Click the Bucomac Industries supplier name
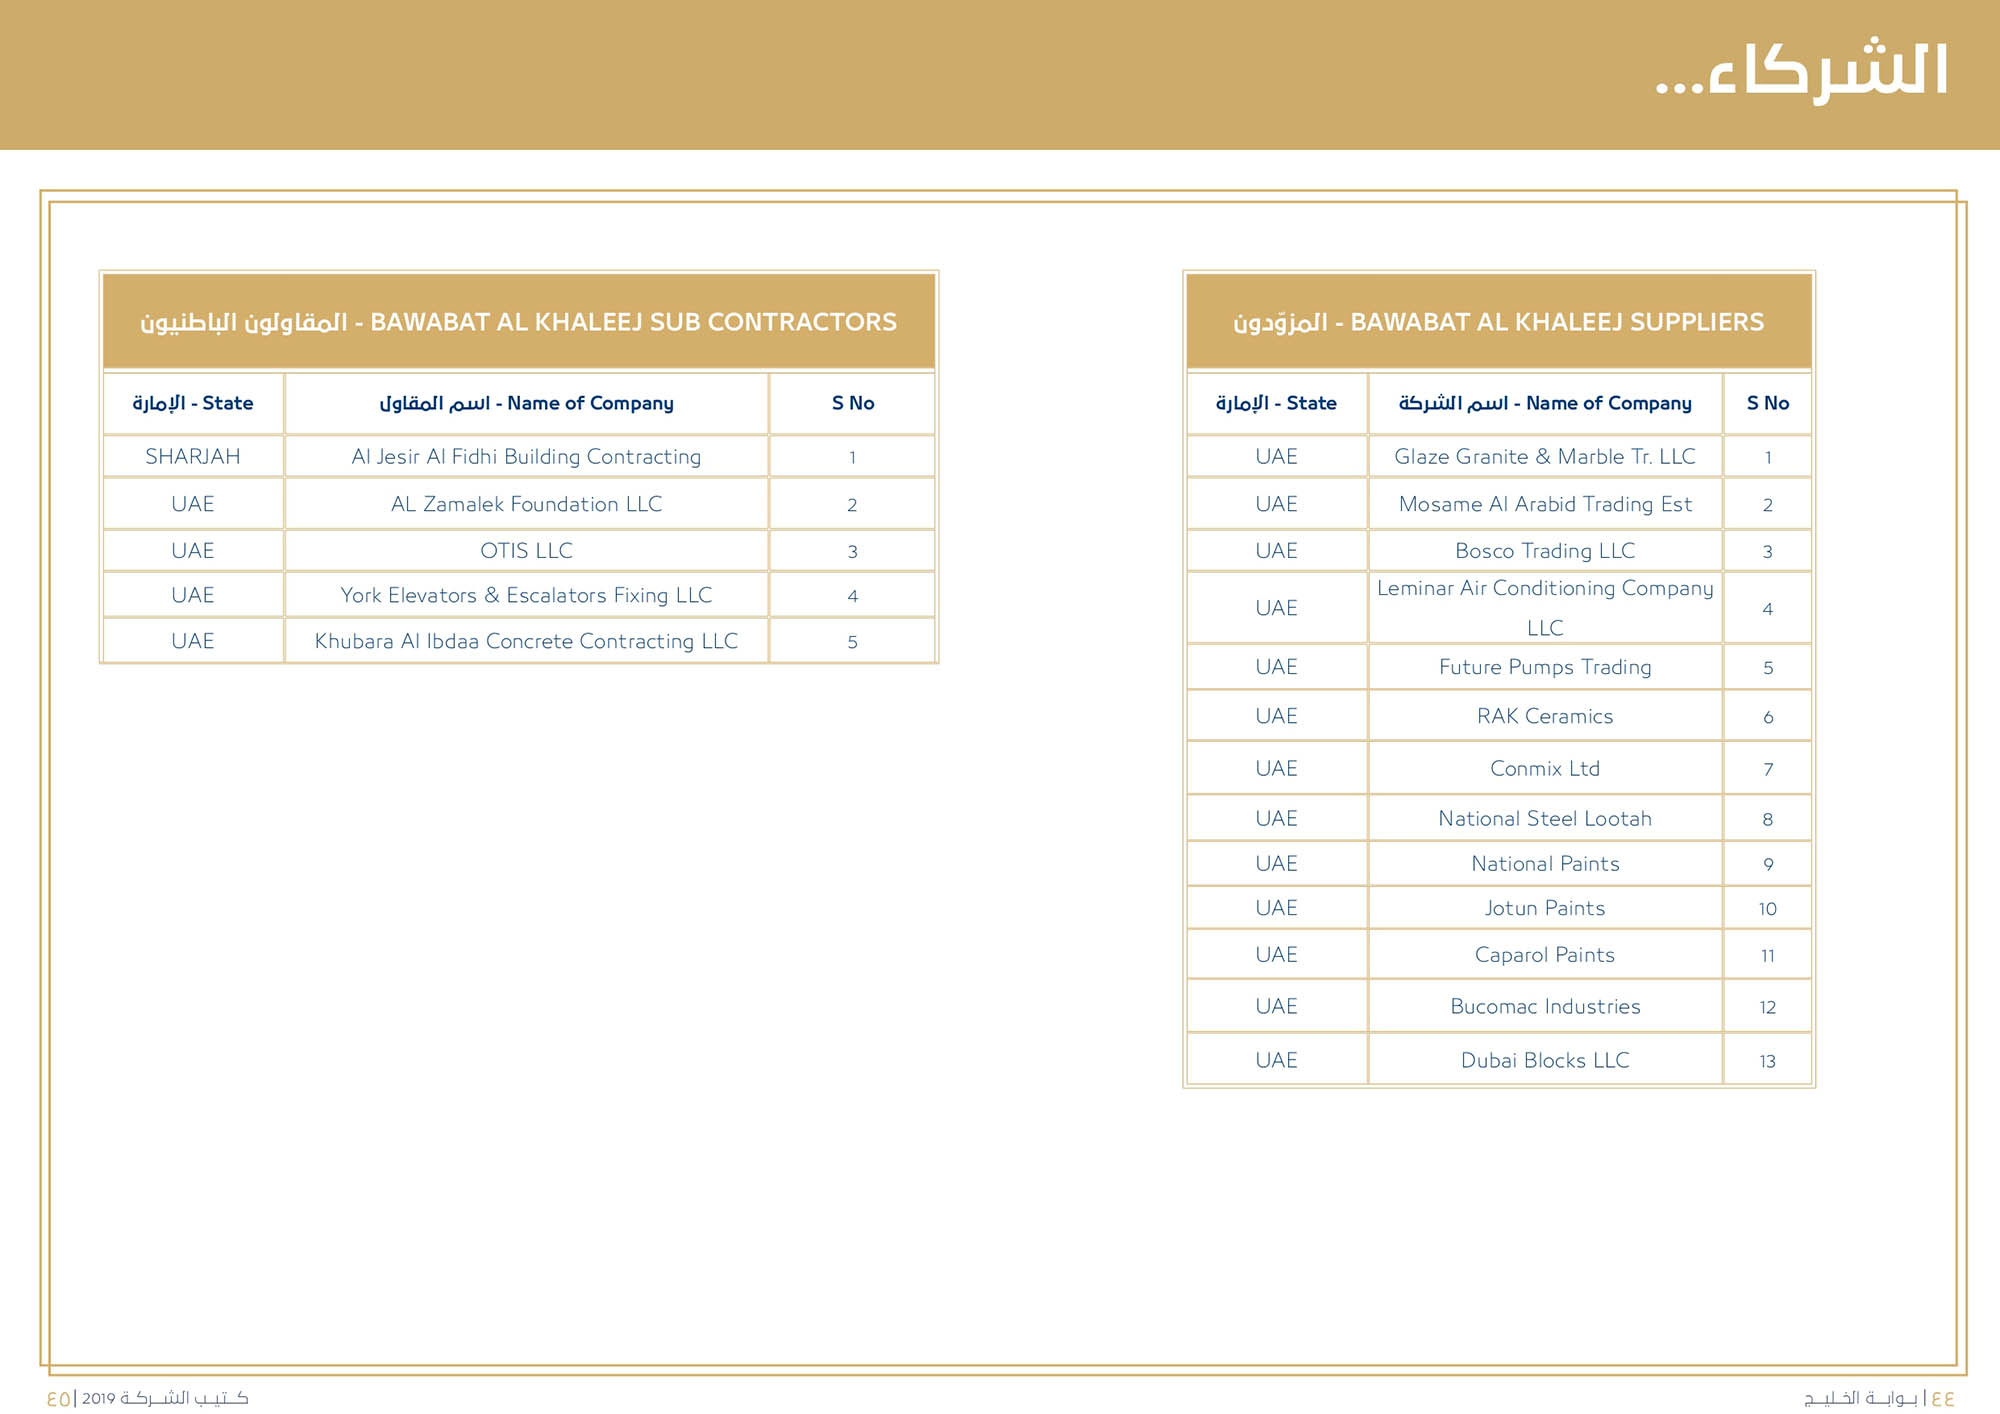This screenshot has width=2000, height=1414. click(1544, 1007)
